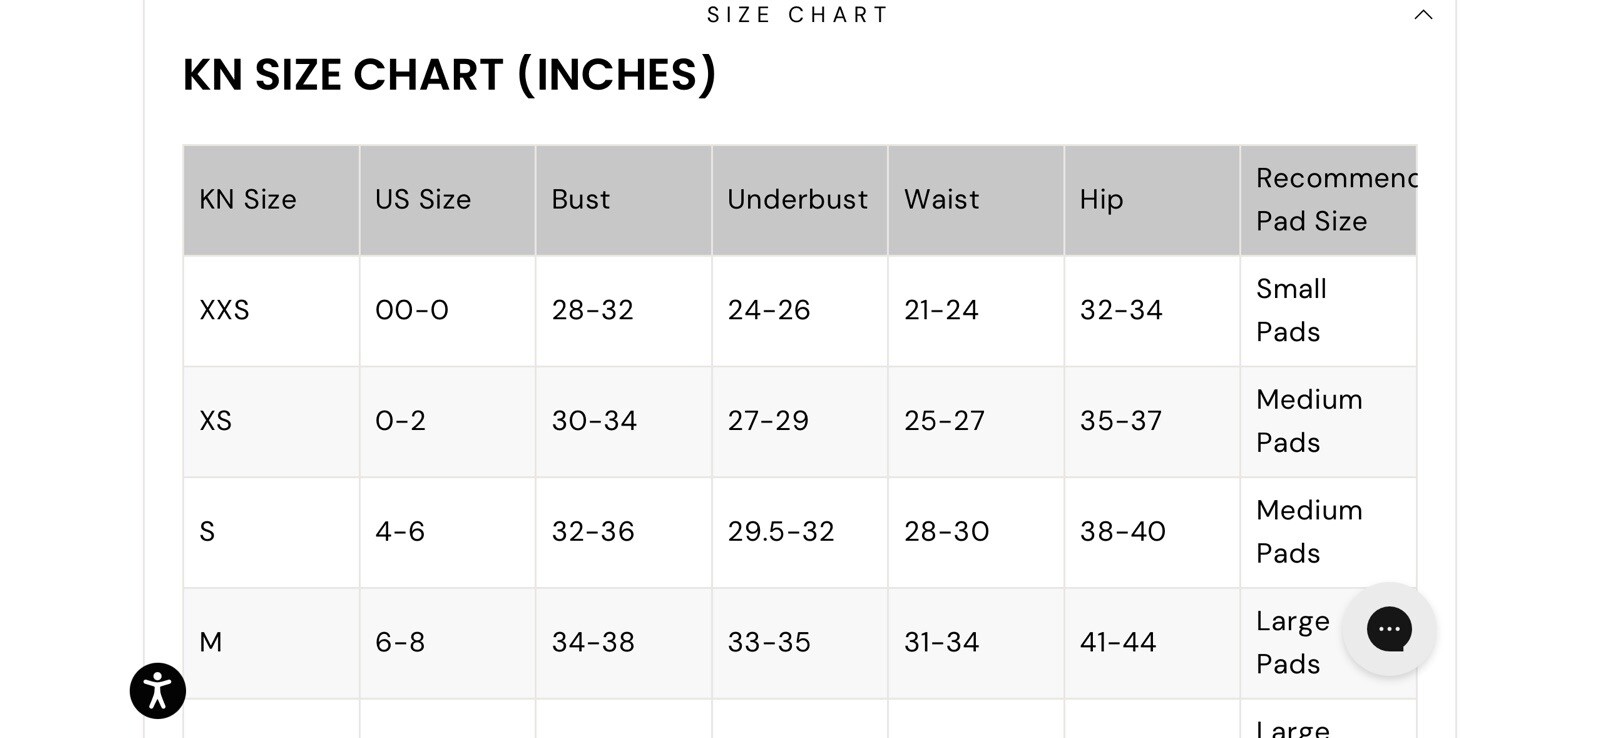This screenshot has width=1600, height=738.
Task: Open the accessibility options icon
Action: click(x=158, y=691)
